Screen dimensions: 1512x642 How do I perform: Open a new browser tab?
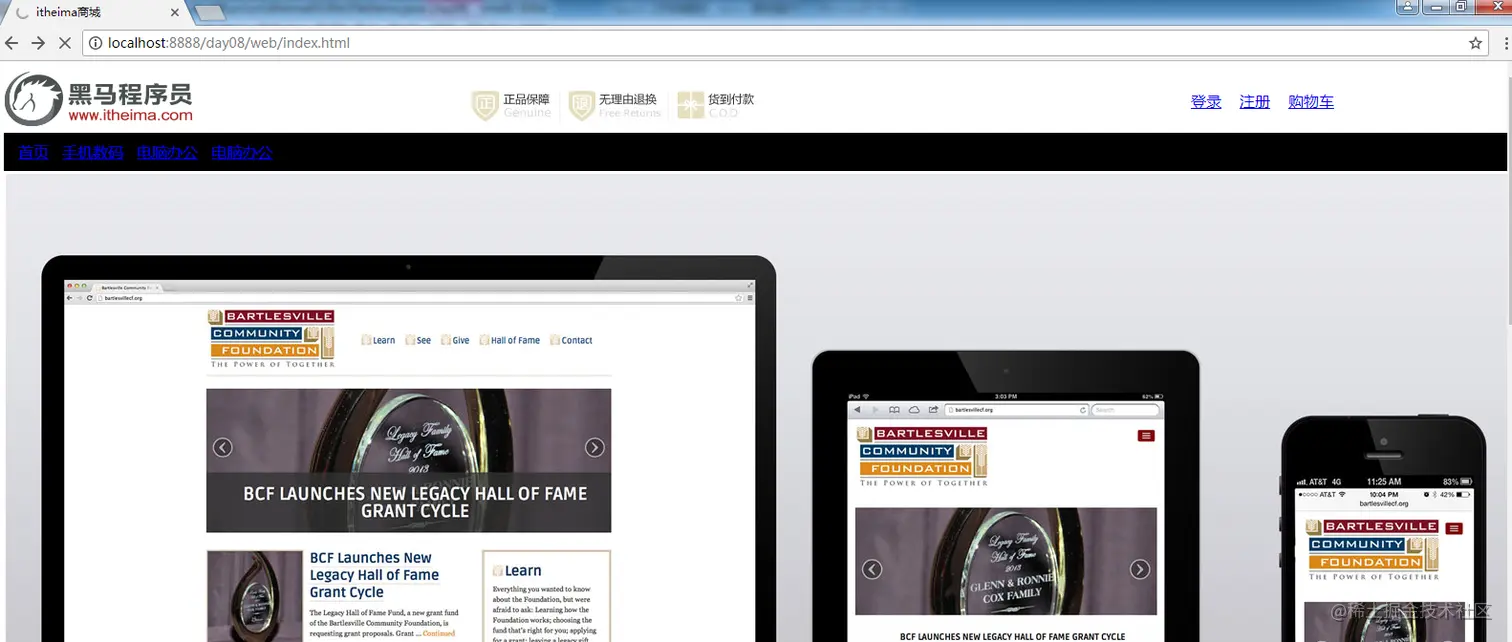[x=209, y=13]
